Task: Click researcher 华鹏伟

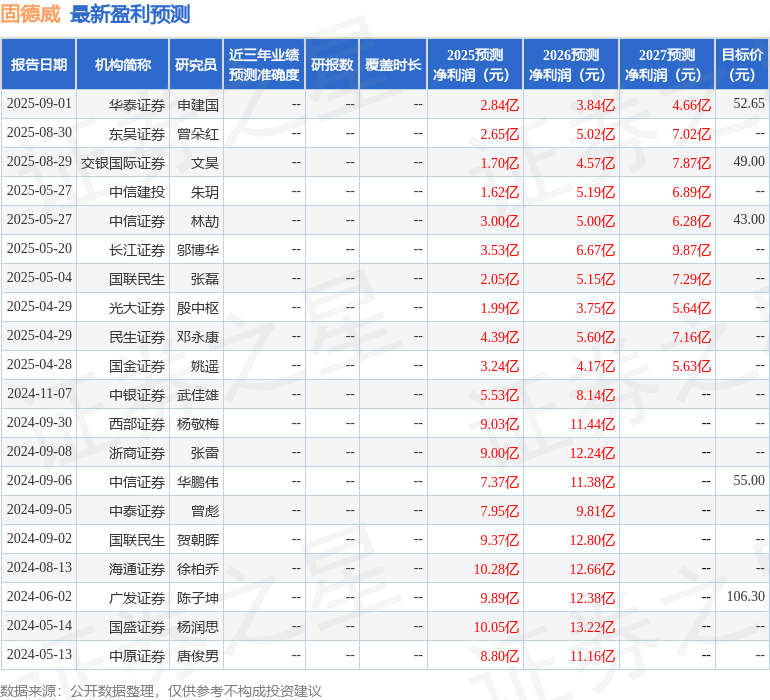Action: [198, 482]
